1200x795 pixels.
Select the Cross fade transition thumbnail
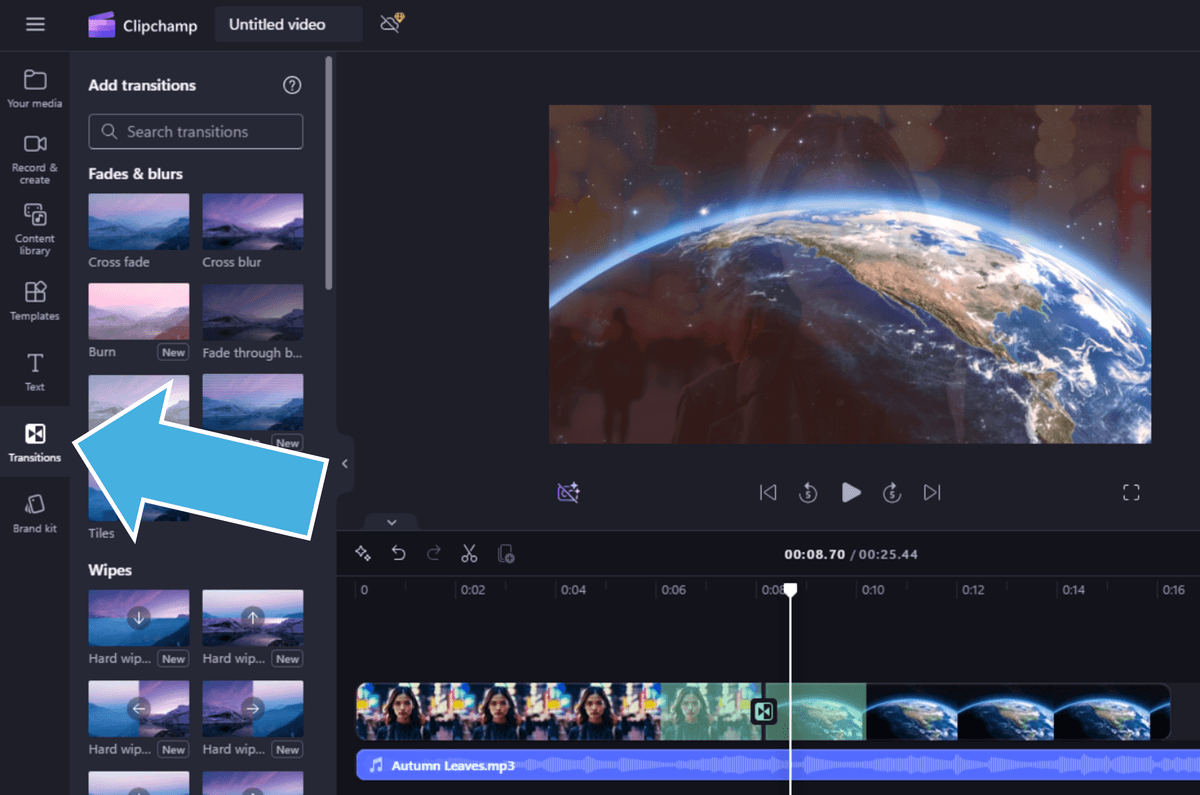pos(138,221)
